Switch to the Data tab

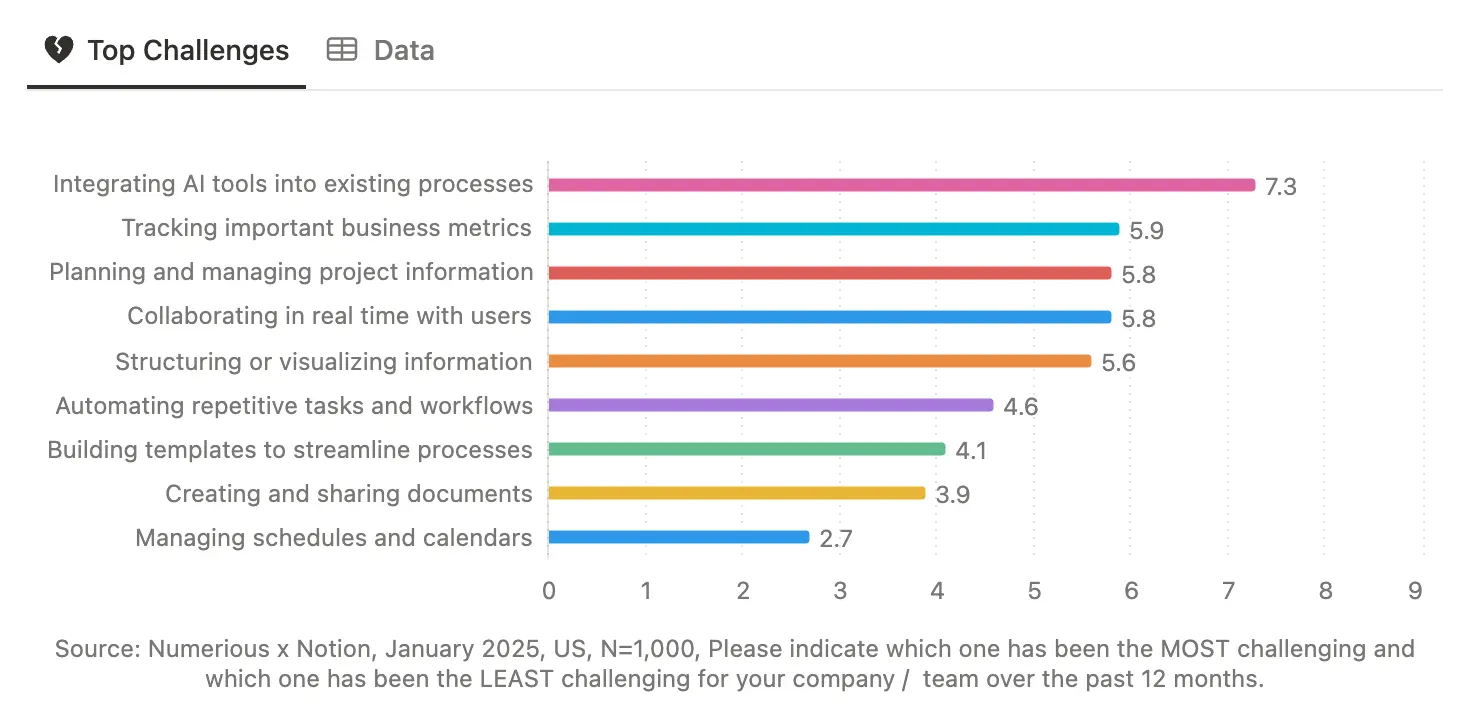point(403,49)
